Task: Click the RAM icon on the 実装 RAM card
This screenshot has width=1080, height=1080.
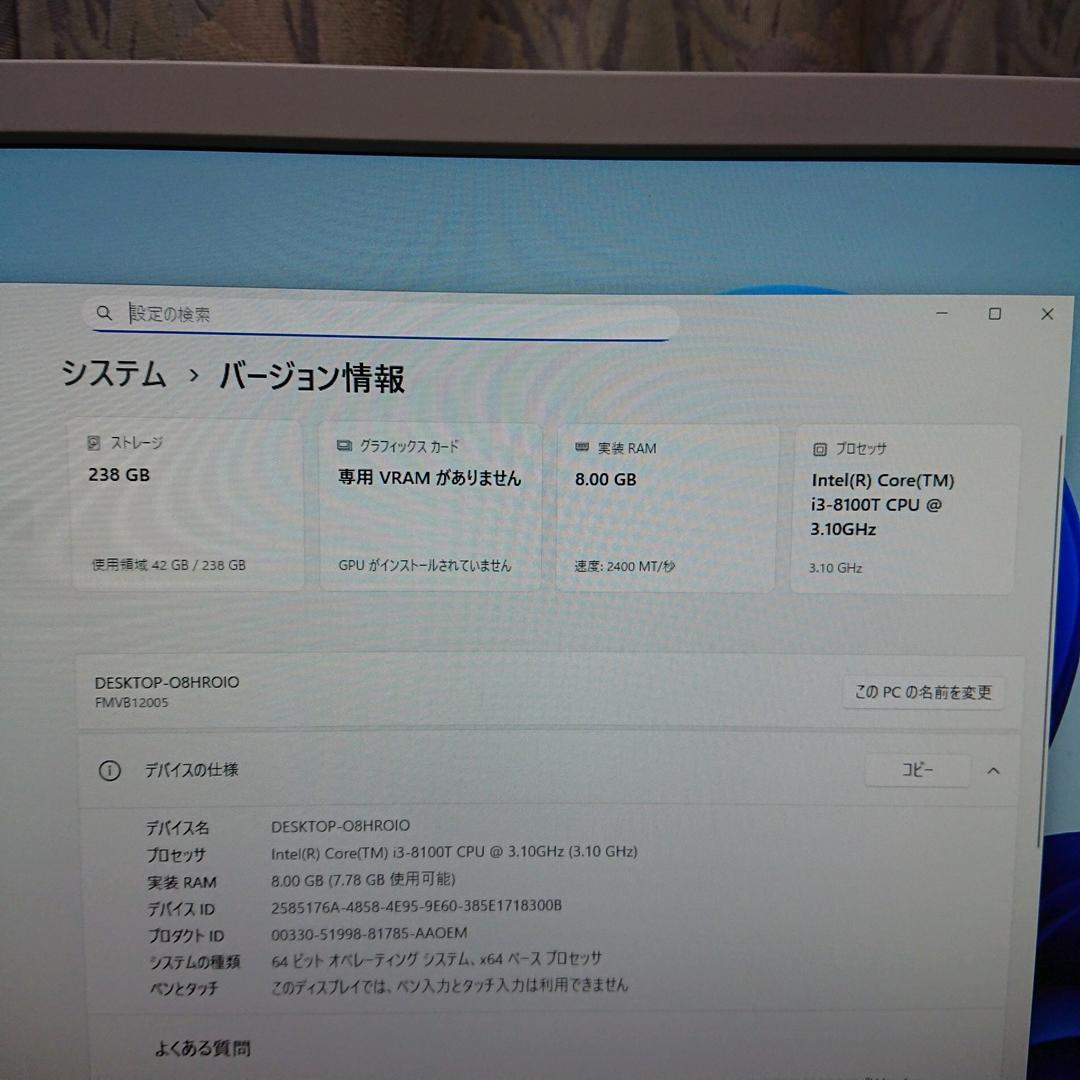Action: coord(580,448)
